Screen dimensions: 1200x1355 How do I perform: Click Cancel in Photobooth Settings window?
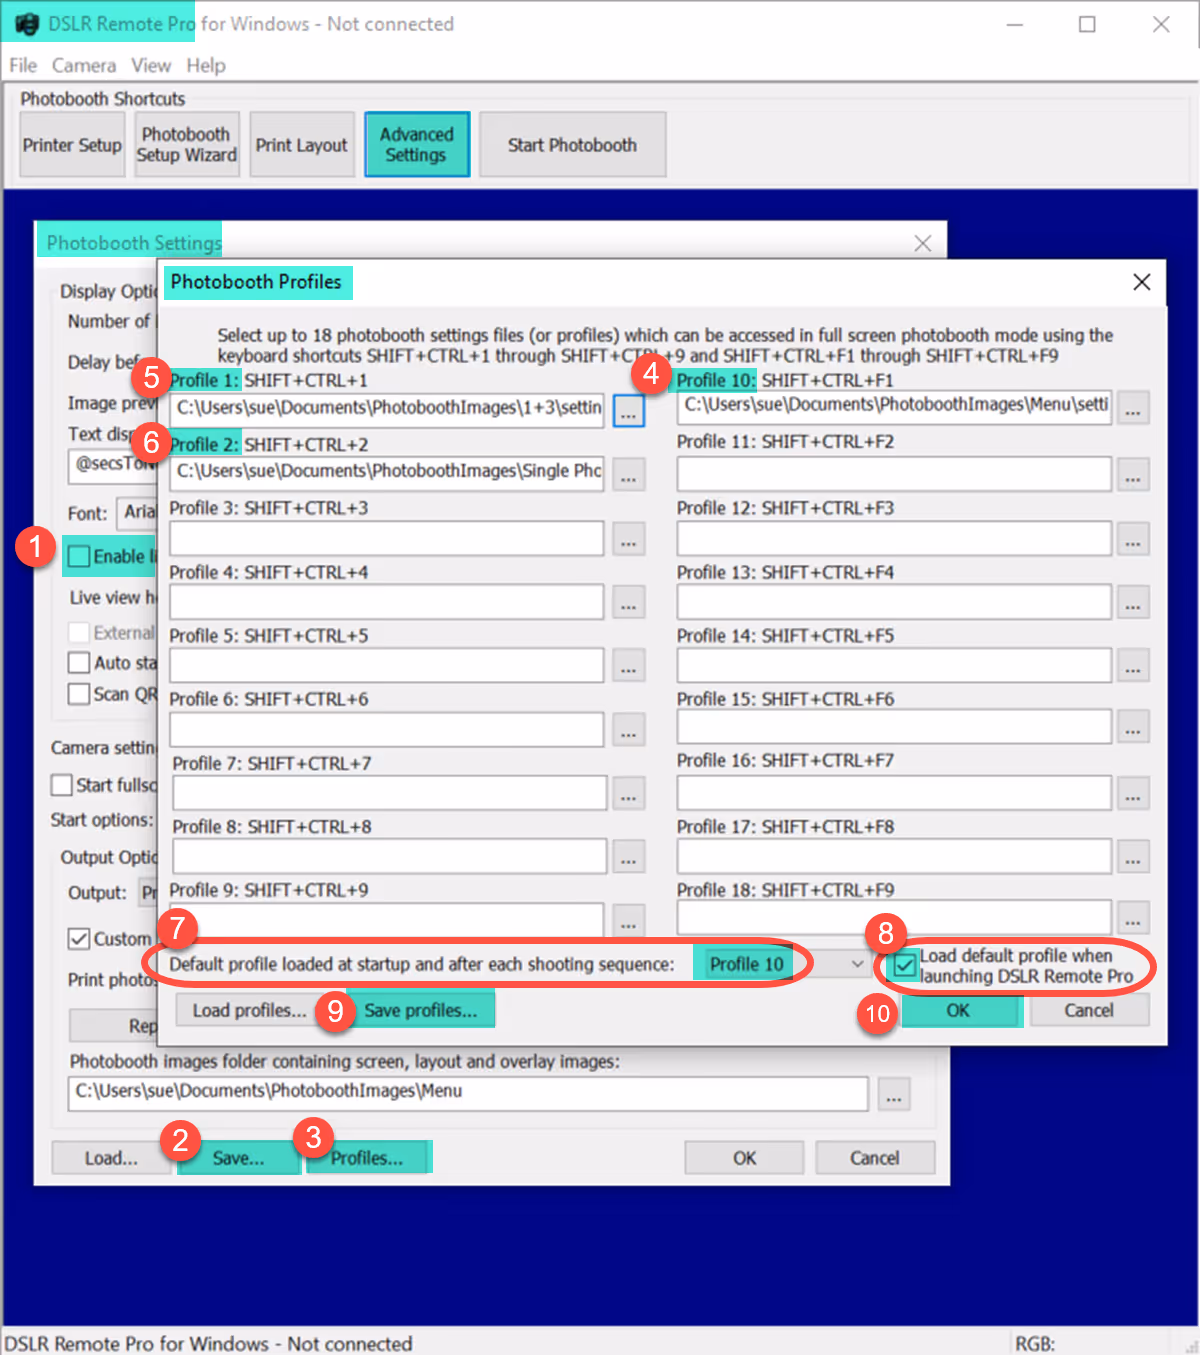pyautogui.click(x=875, y=1158)
